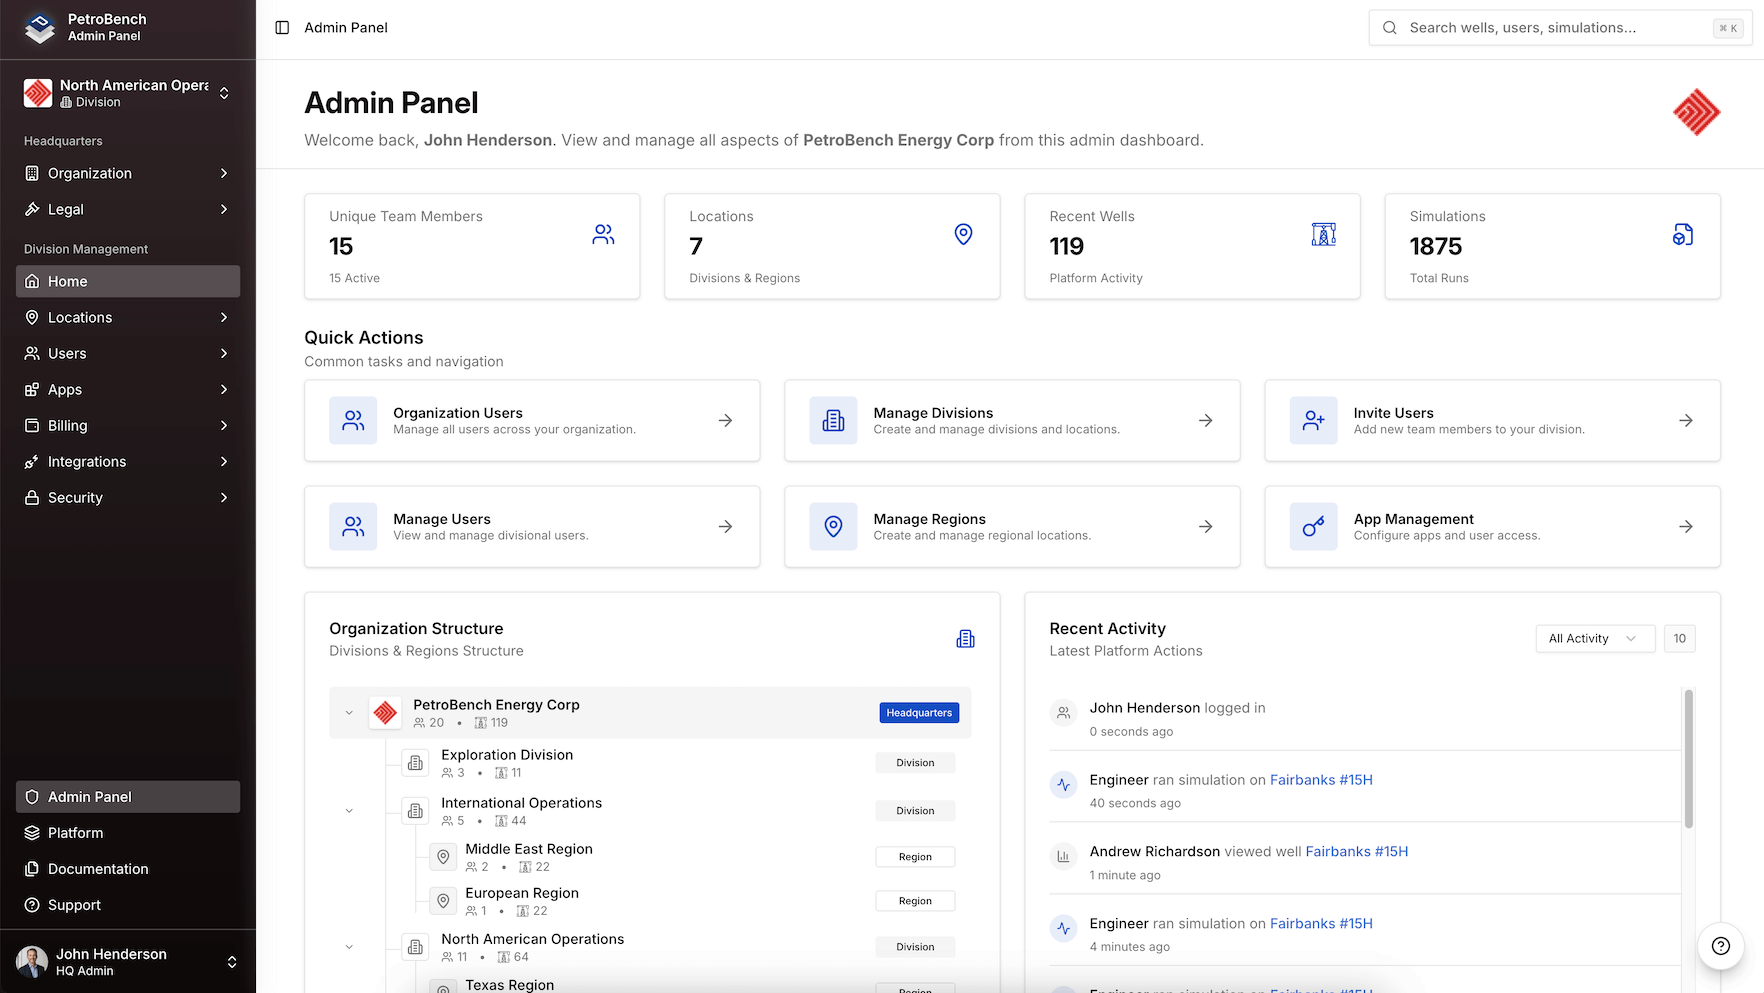Open the search icon in the top bar
1764x993 pixels.
pos(1389,28)
